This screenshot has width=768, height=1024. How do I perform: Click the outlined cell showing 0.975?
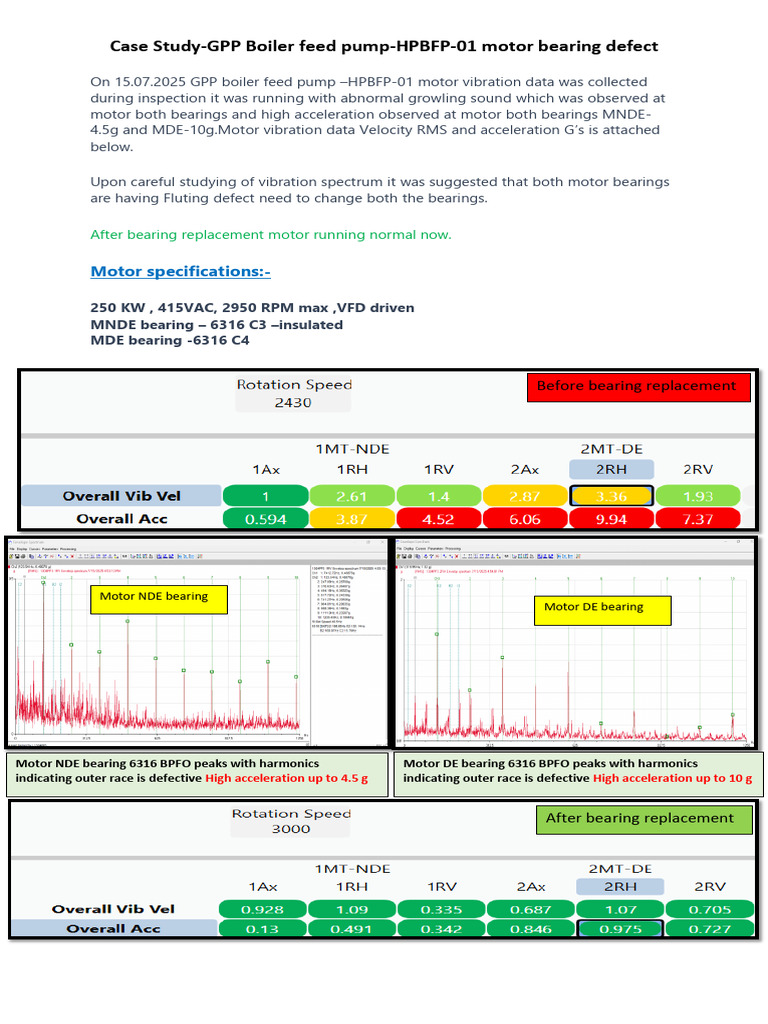tap(620, 929)
